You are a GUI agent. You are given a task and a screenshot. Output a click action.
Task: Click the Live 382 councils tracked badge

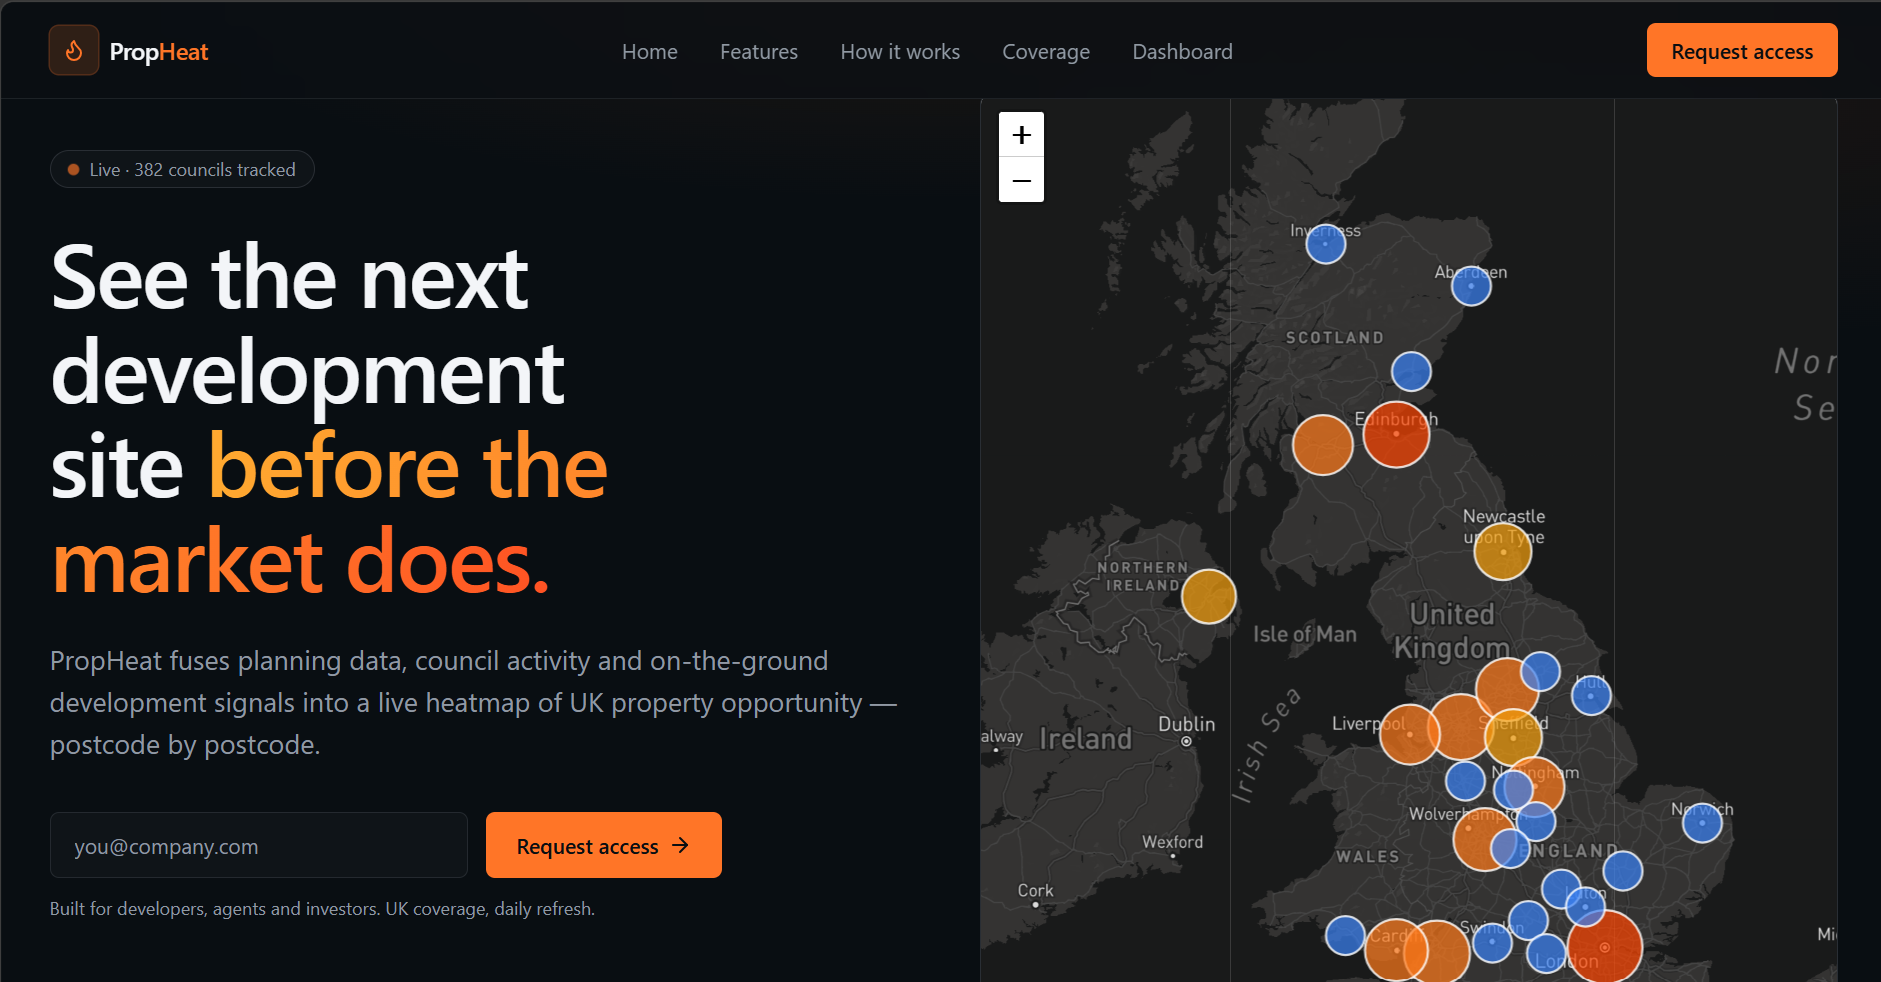pos(182,169)
